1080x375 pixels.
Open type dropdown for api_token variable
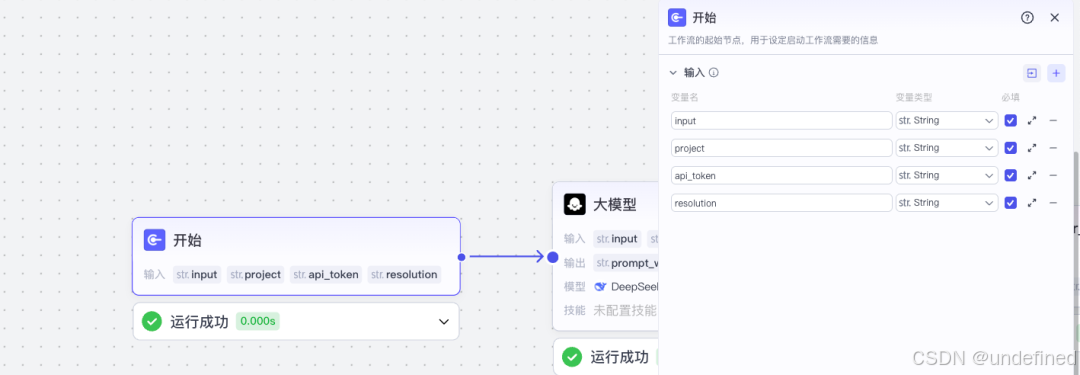[x=946, y=176]
